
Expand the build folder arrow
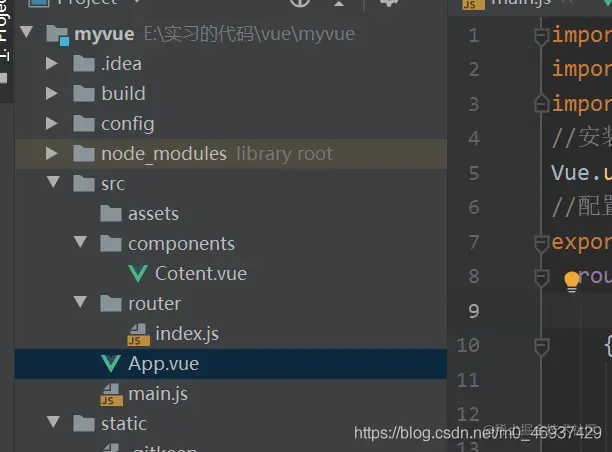point(52,93)
